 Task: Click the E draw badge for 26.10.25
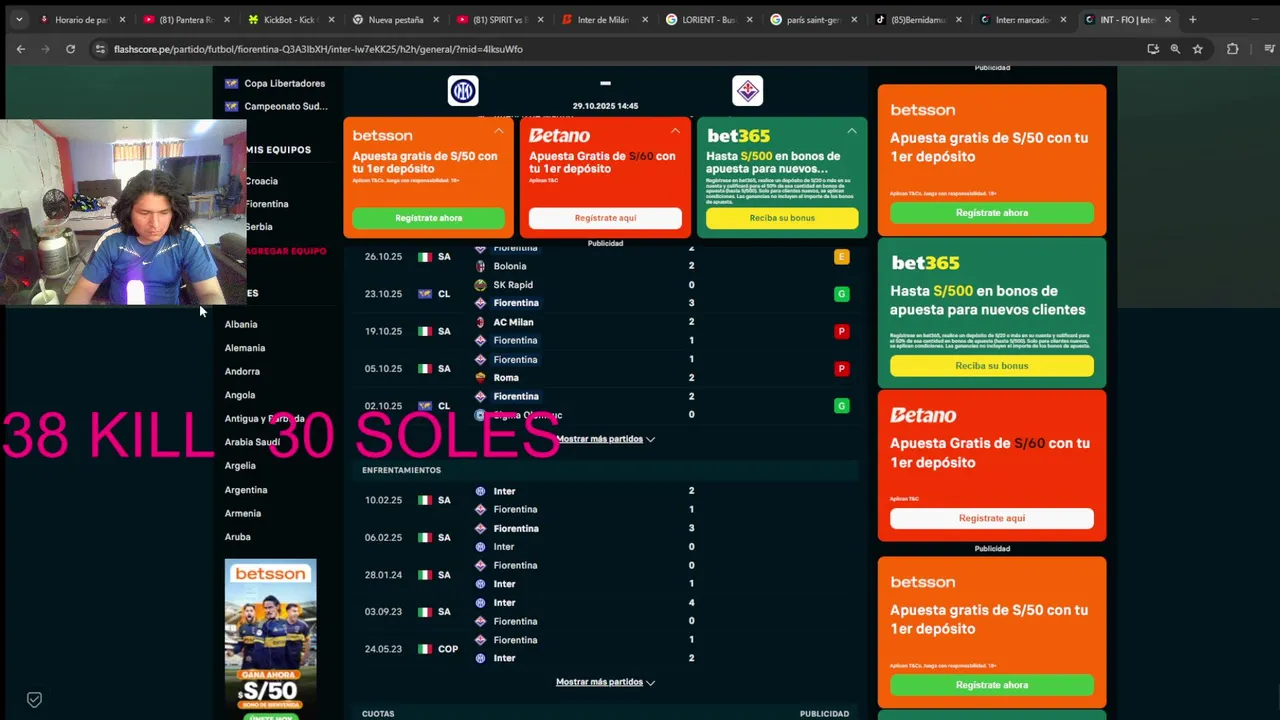pos(841,257)
